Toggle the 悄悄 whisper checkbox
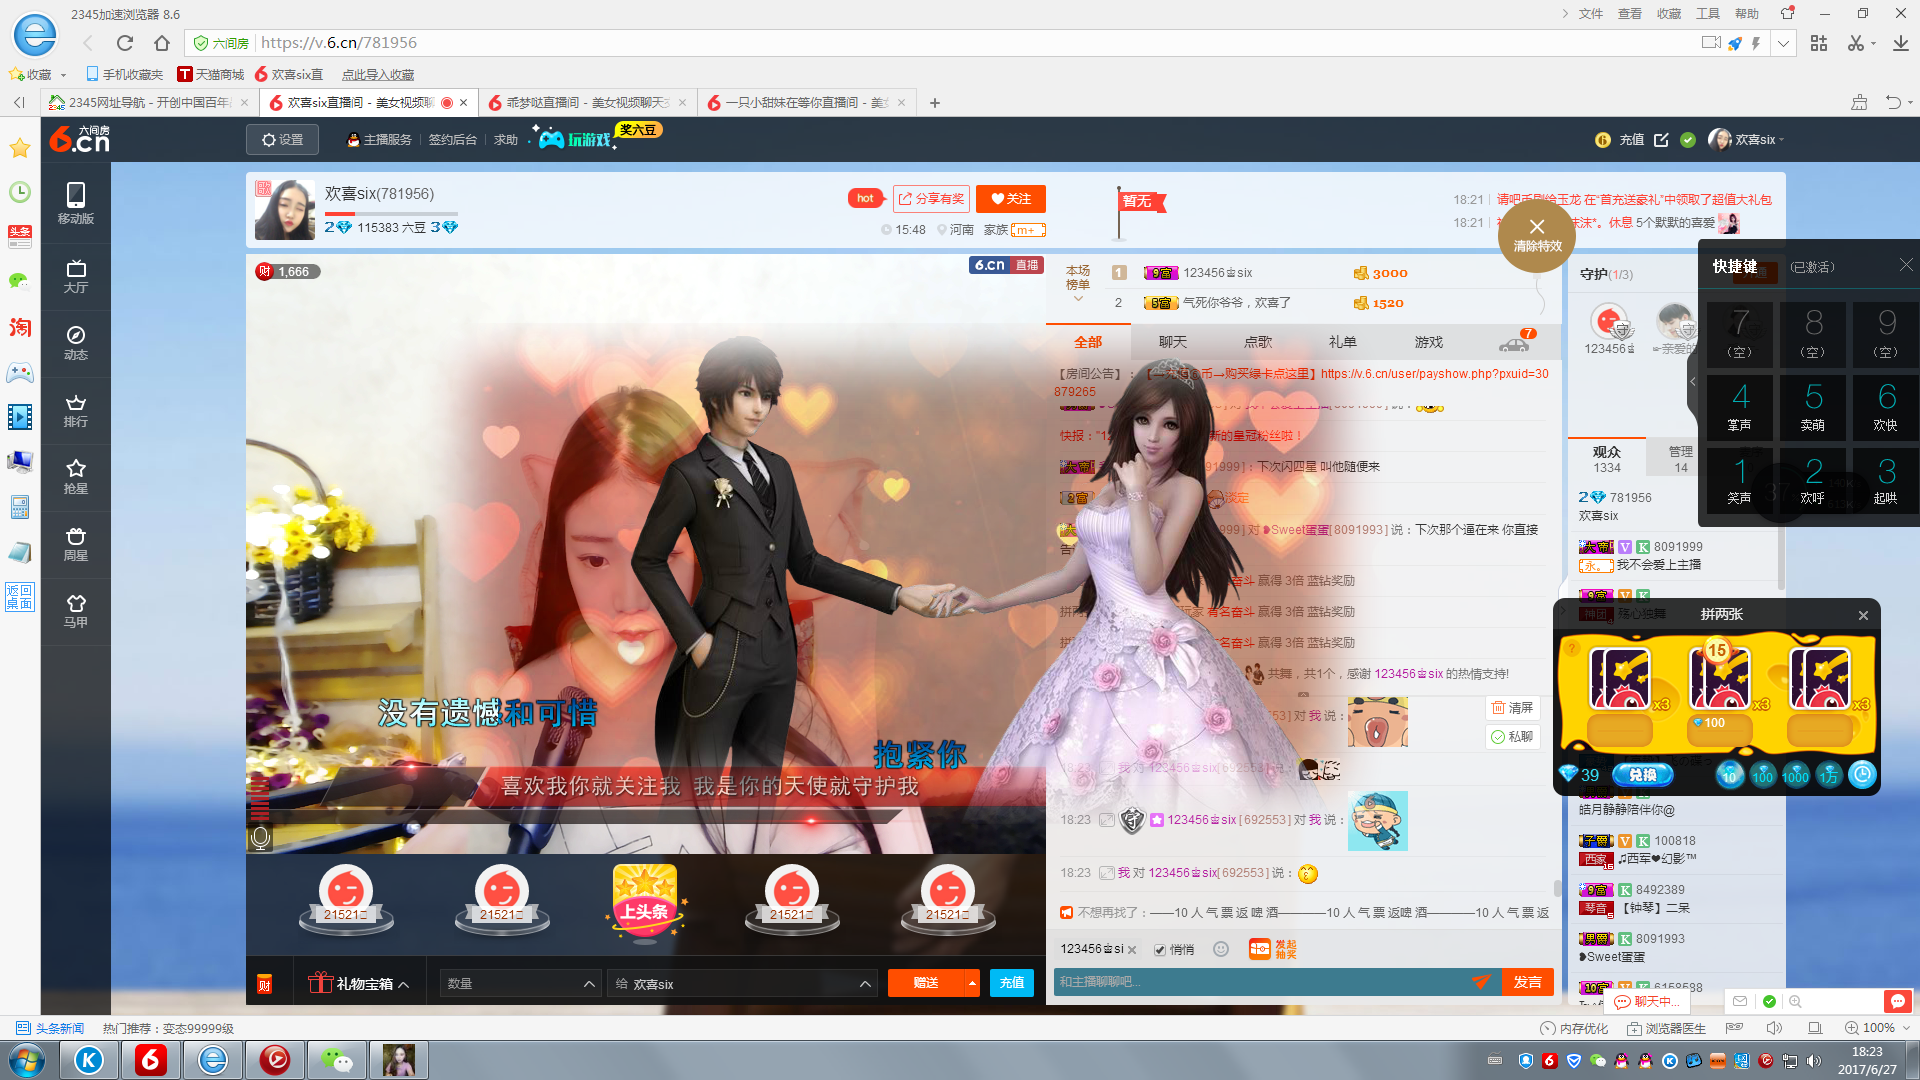1920x1080 pixels. (x=1160, y=950)
